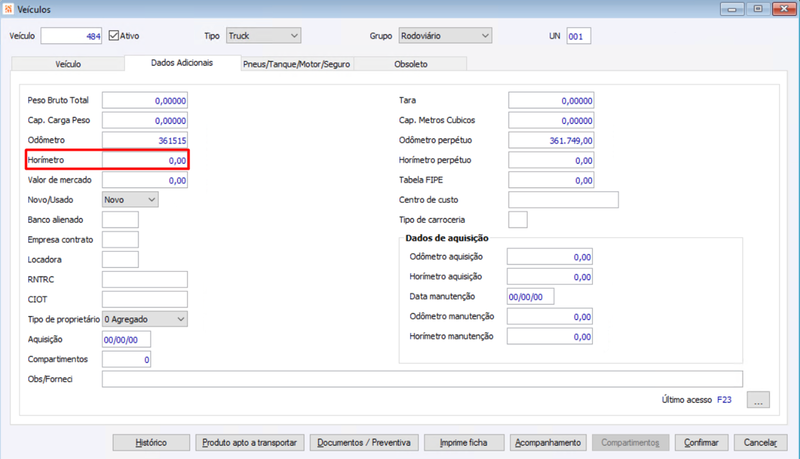Viewport: 800px width, 459px height.
Task: Click the Odômetro field showing 361515
Action: tap(145, 140)
